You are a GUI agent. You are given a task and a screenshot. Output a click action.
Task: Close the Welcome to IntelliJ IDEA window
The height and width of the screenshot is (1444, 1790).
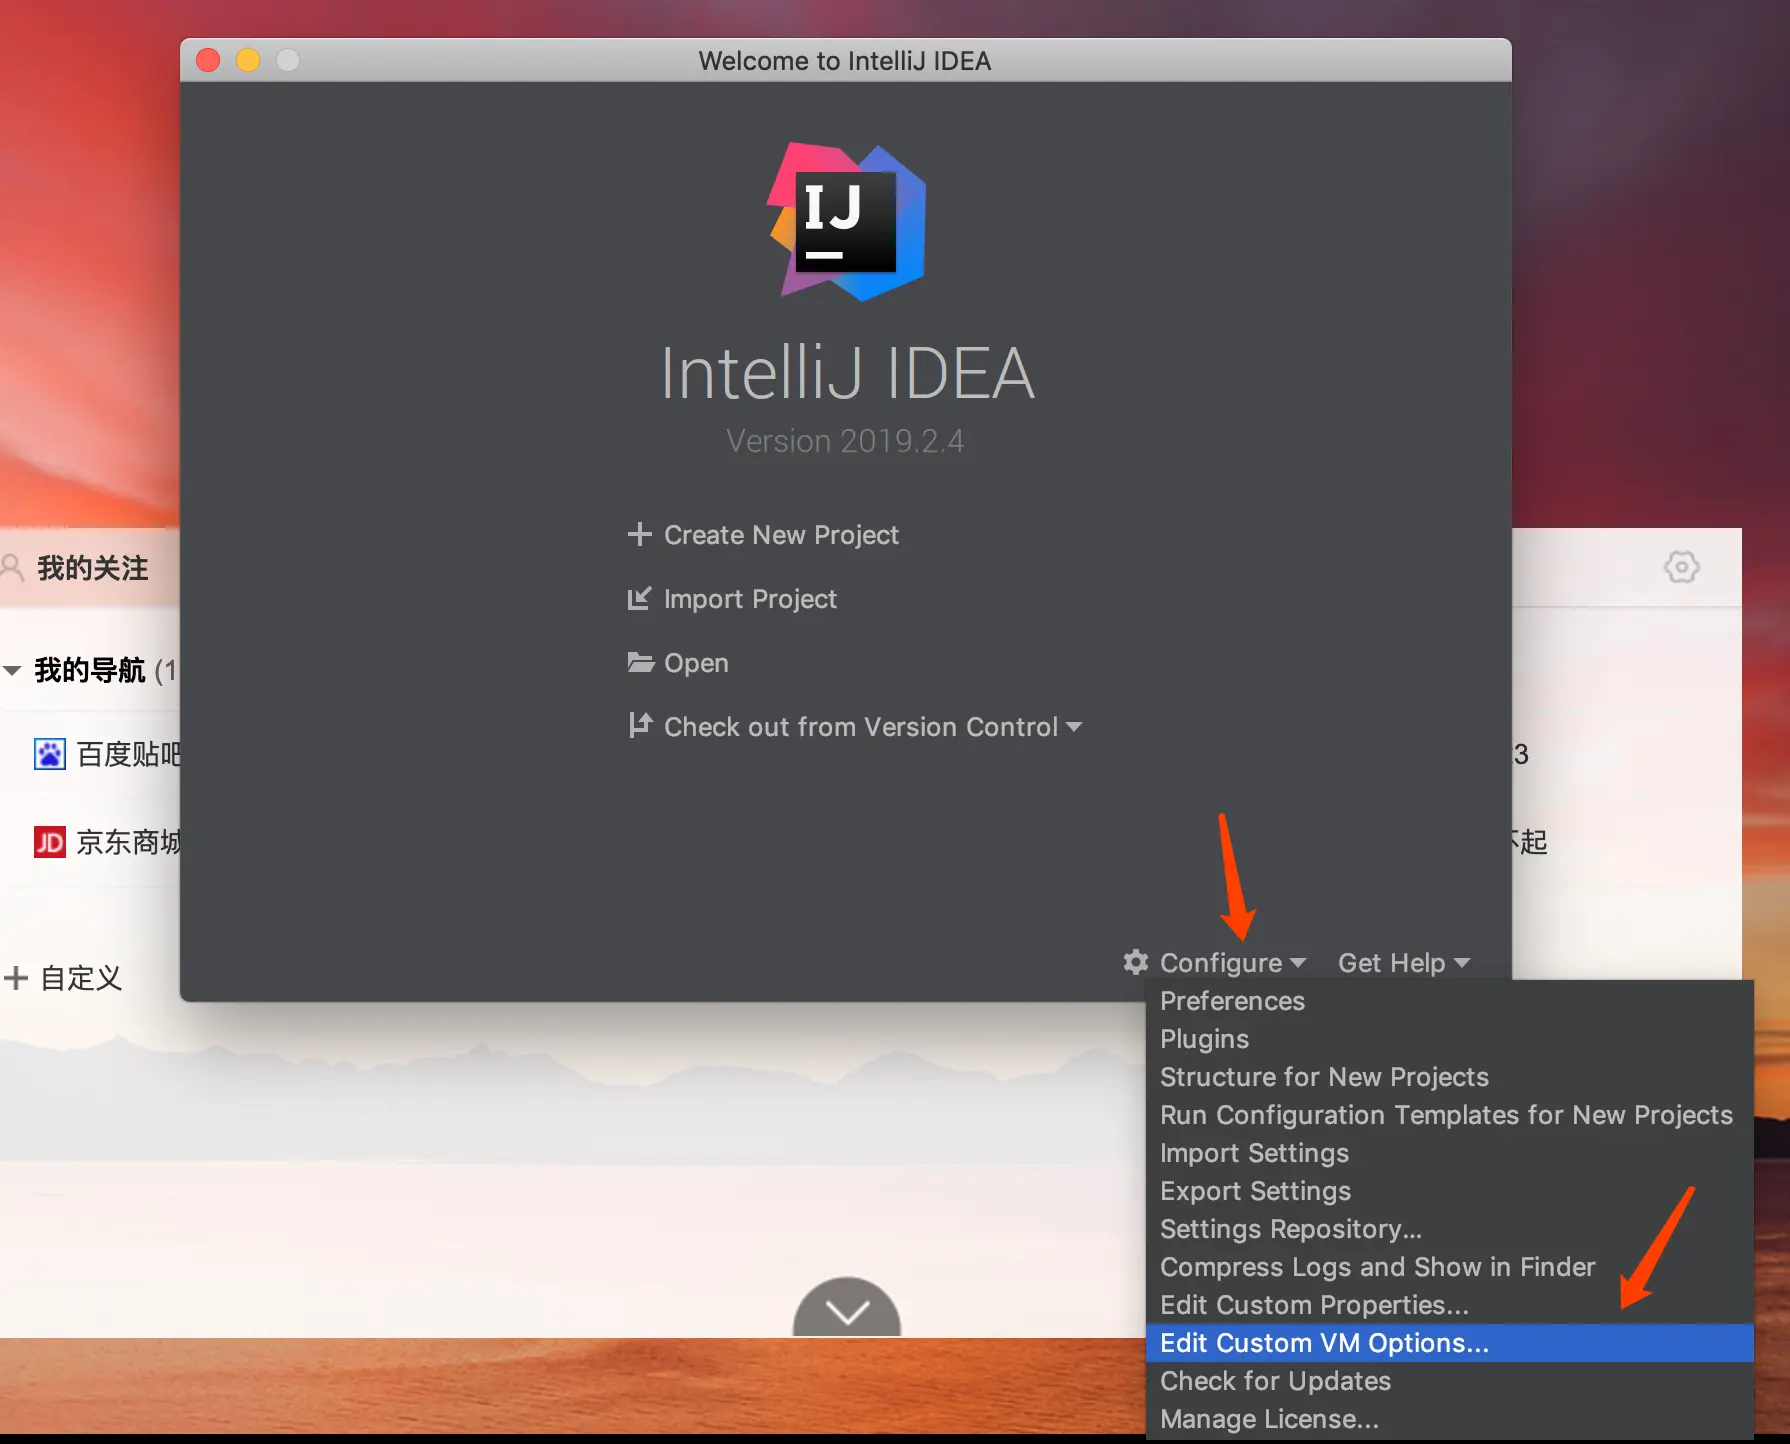point(208,60)
